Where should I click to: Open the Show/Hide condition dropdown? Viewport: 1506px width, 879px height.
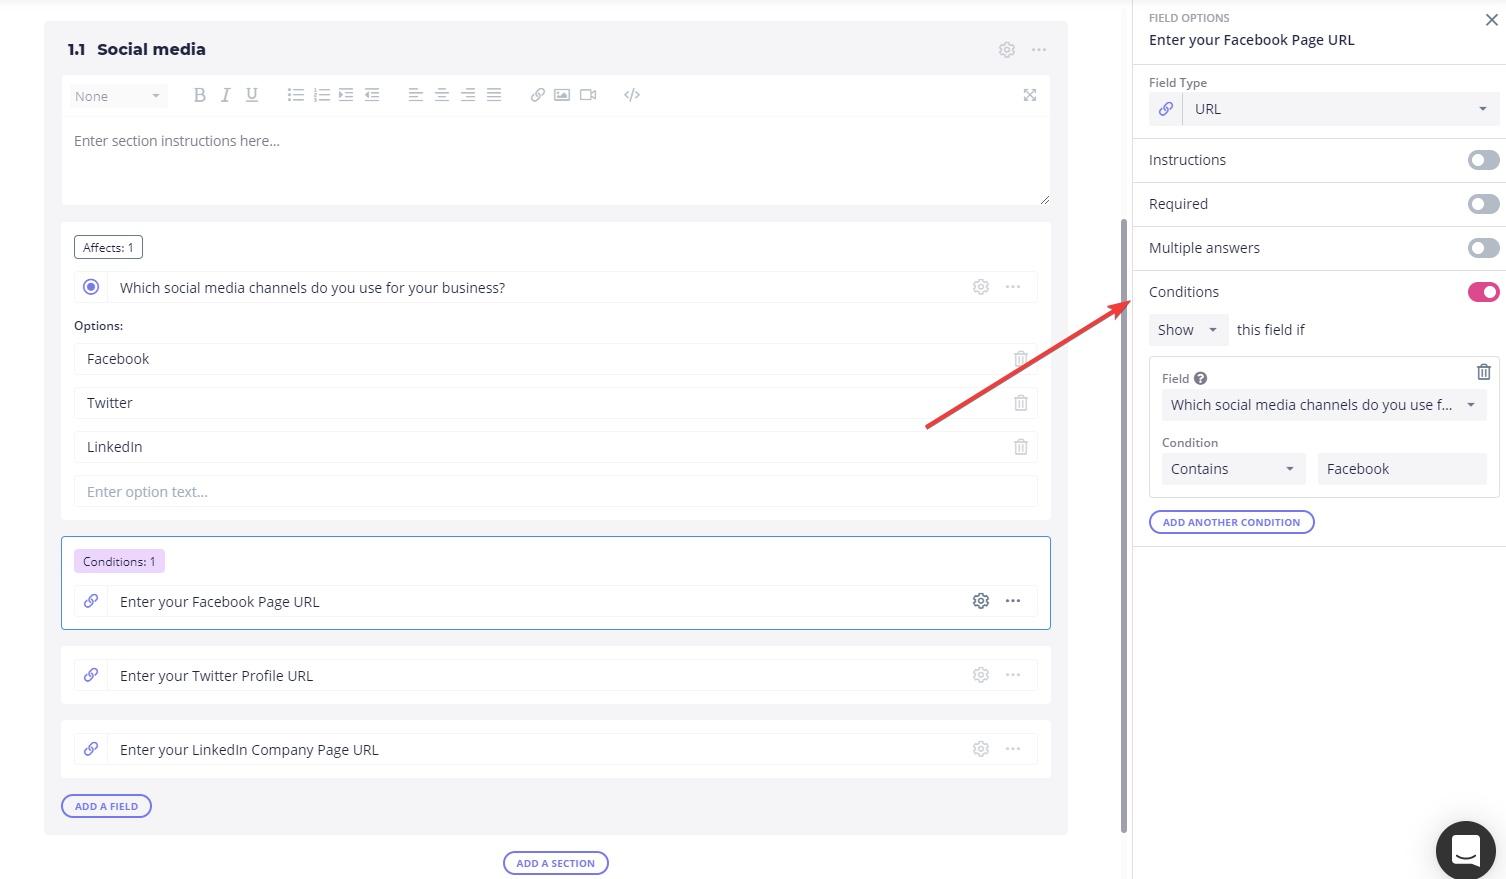click(1188, 330)
